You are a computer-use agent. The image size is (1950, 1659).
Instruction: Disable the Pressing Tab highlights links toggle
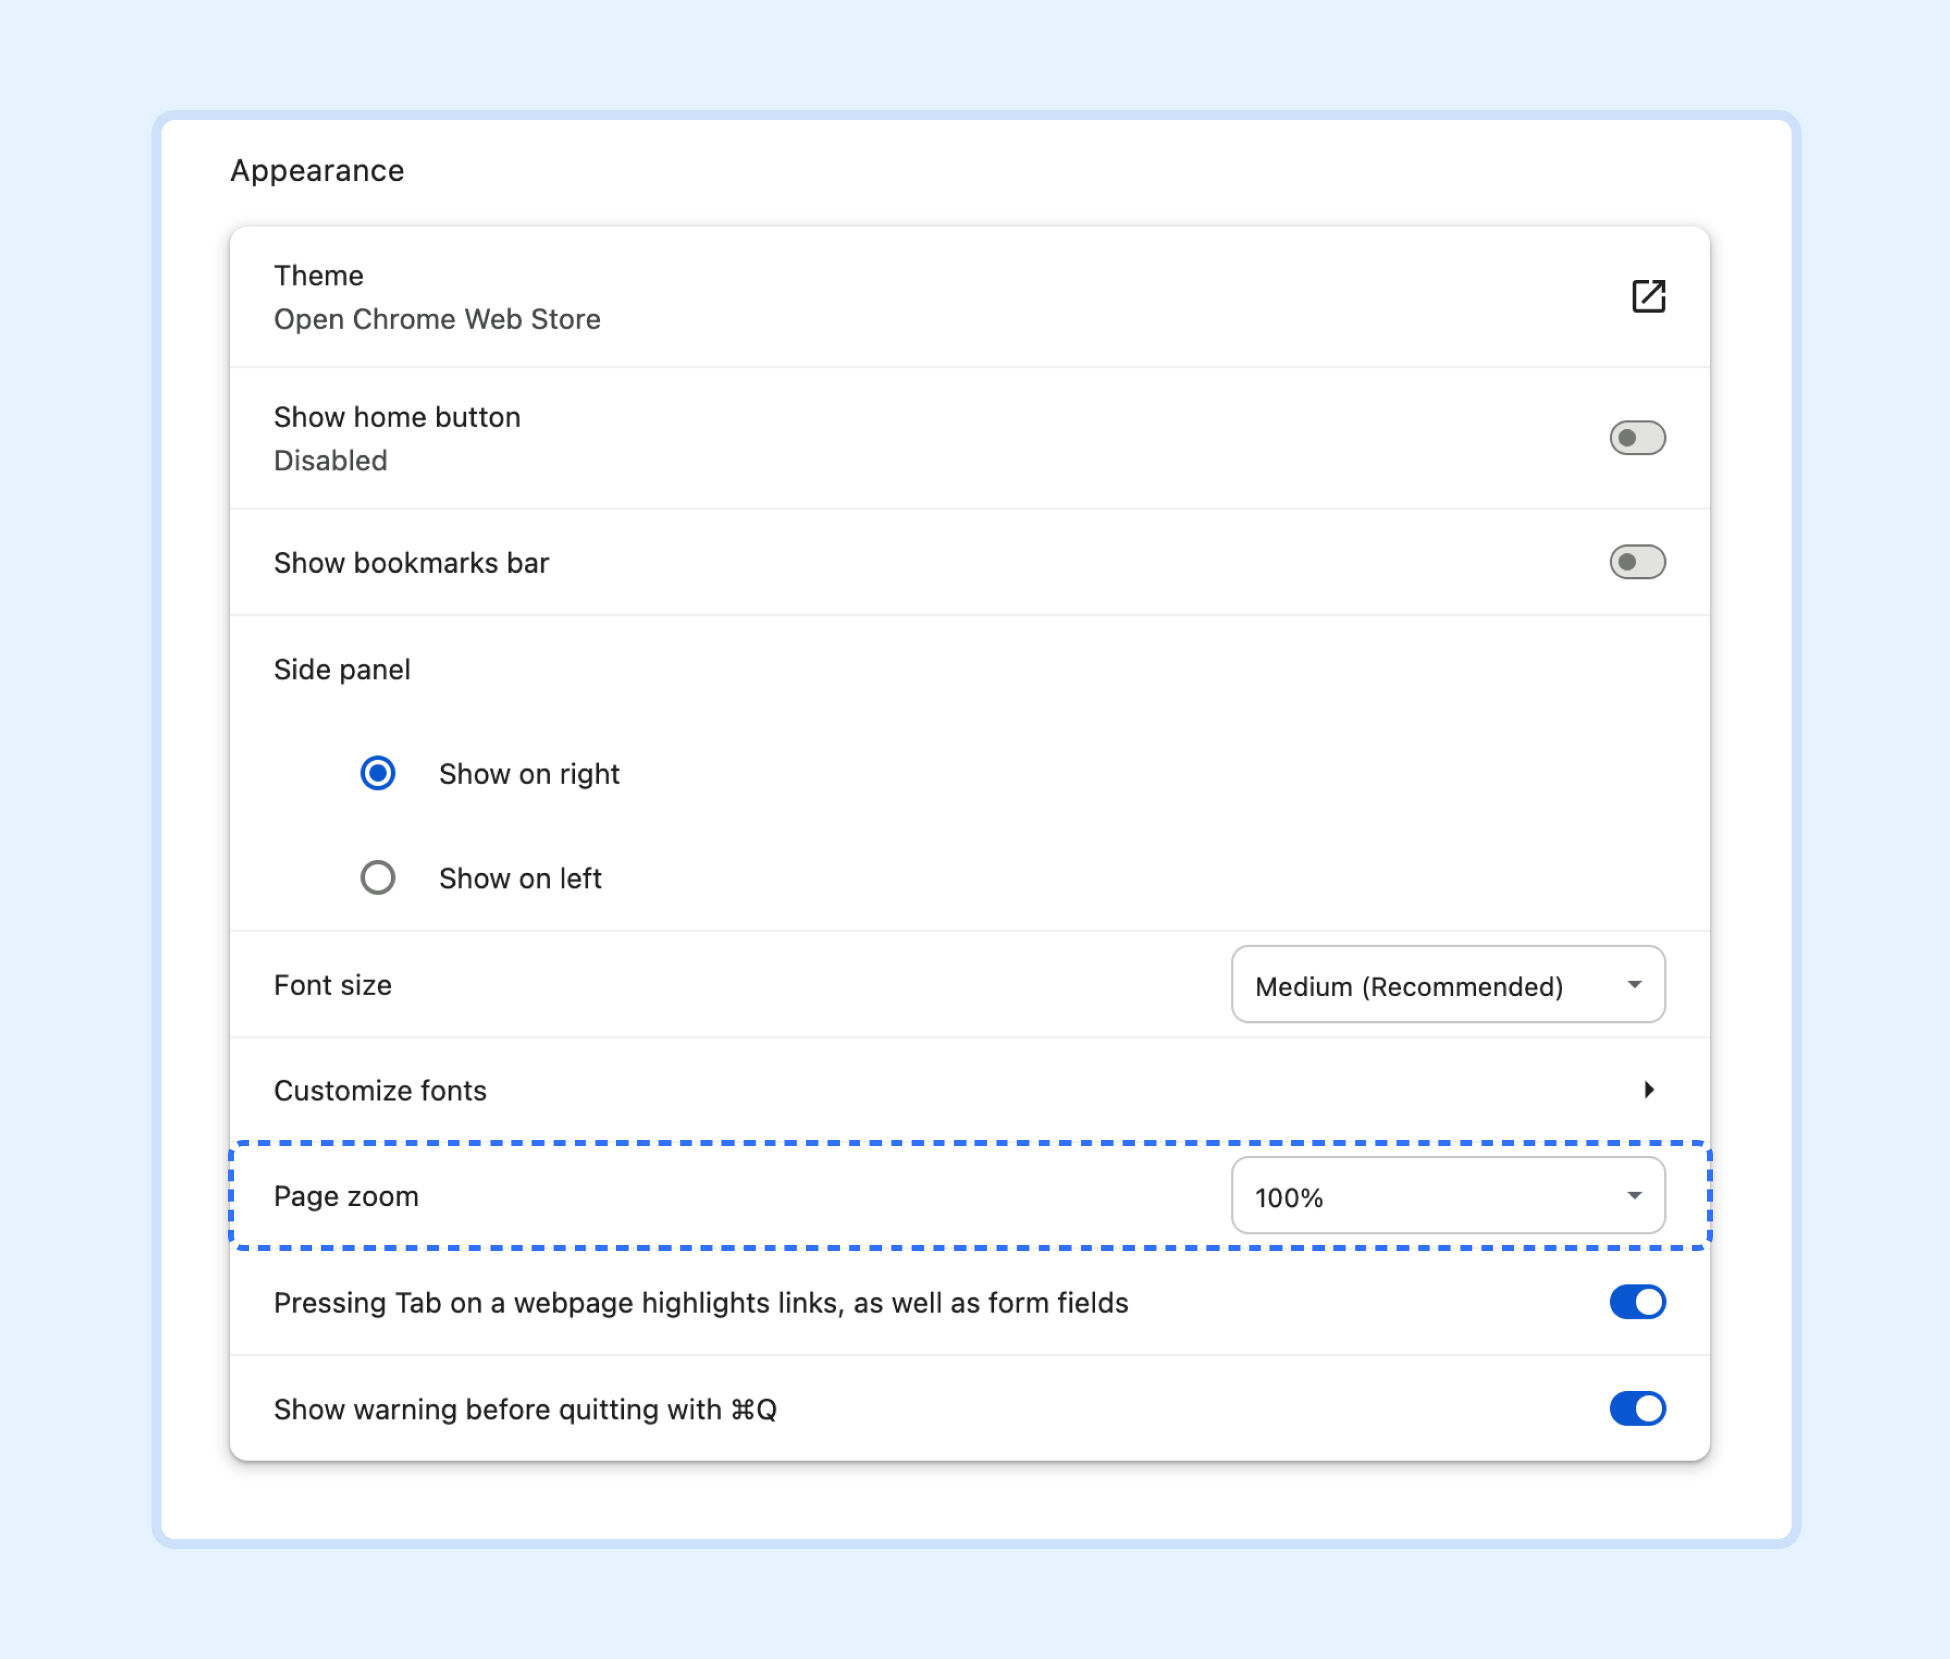1637,1302
